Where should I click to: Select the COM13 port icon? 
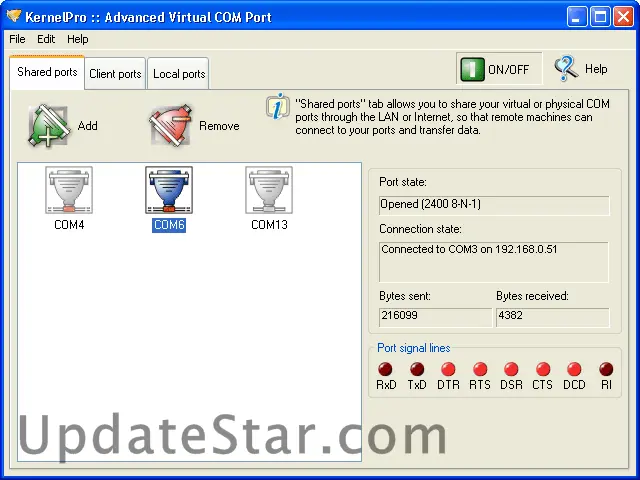269,190
